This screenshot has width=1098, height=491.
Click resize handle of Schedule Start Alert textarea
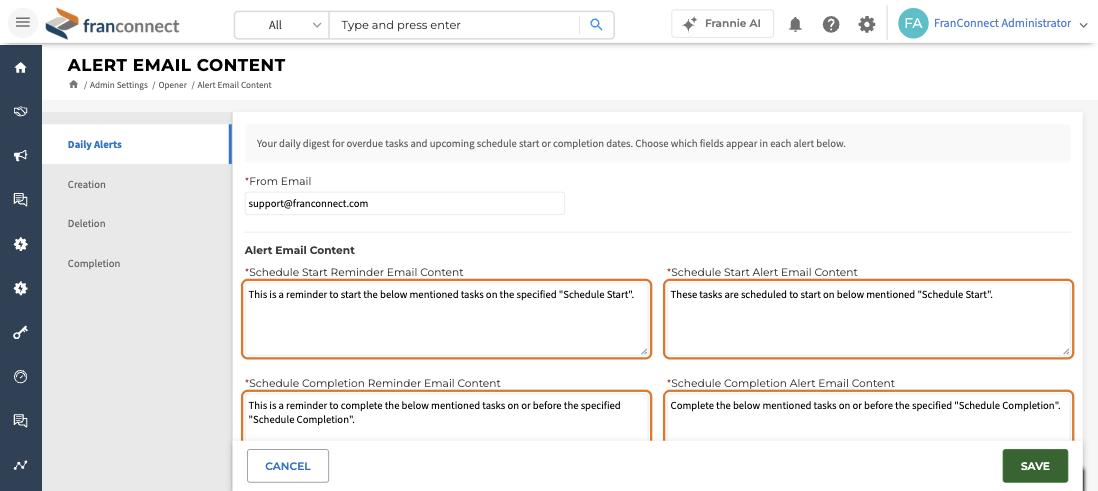tap(1066, 351)
